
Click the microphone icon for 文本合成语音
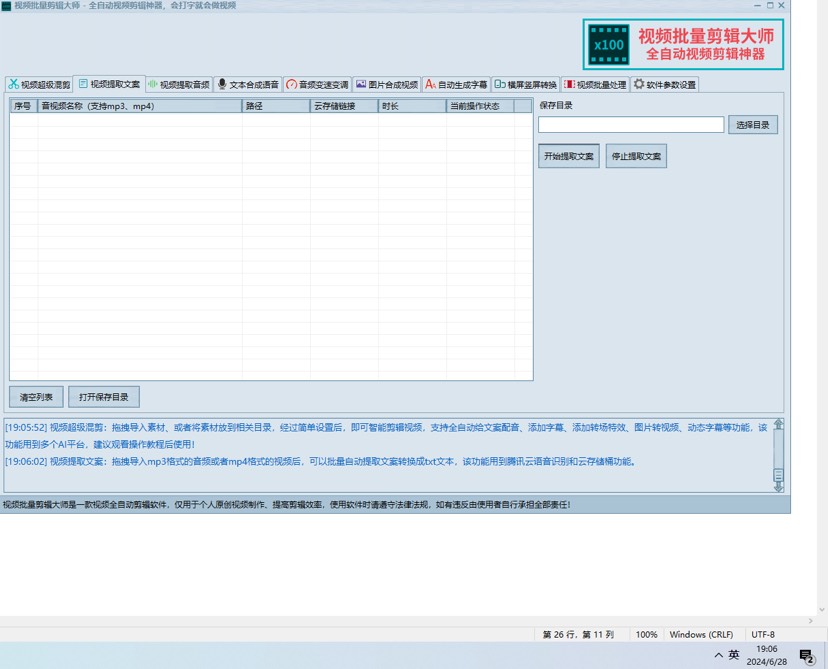click(222, 85)
